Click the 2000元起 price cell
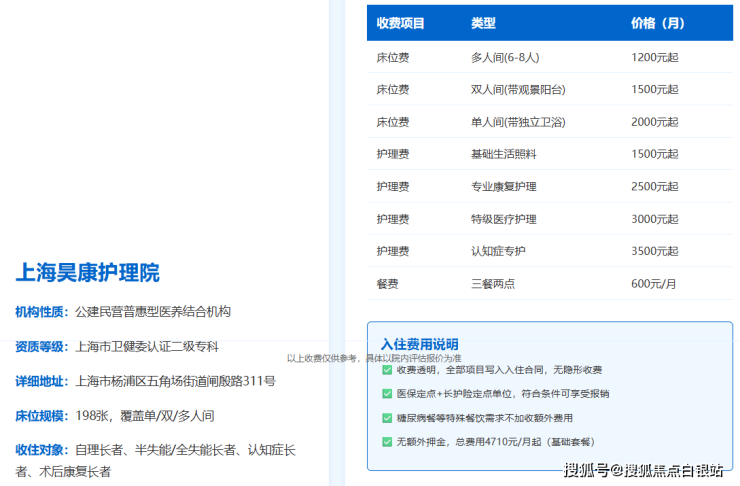This screenshot has width=740, height=486. (x=655, y=122)
